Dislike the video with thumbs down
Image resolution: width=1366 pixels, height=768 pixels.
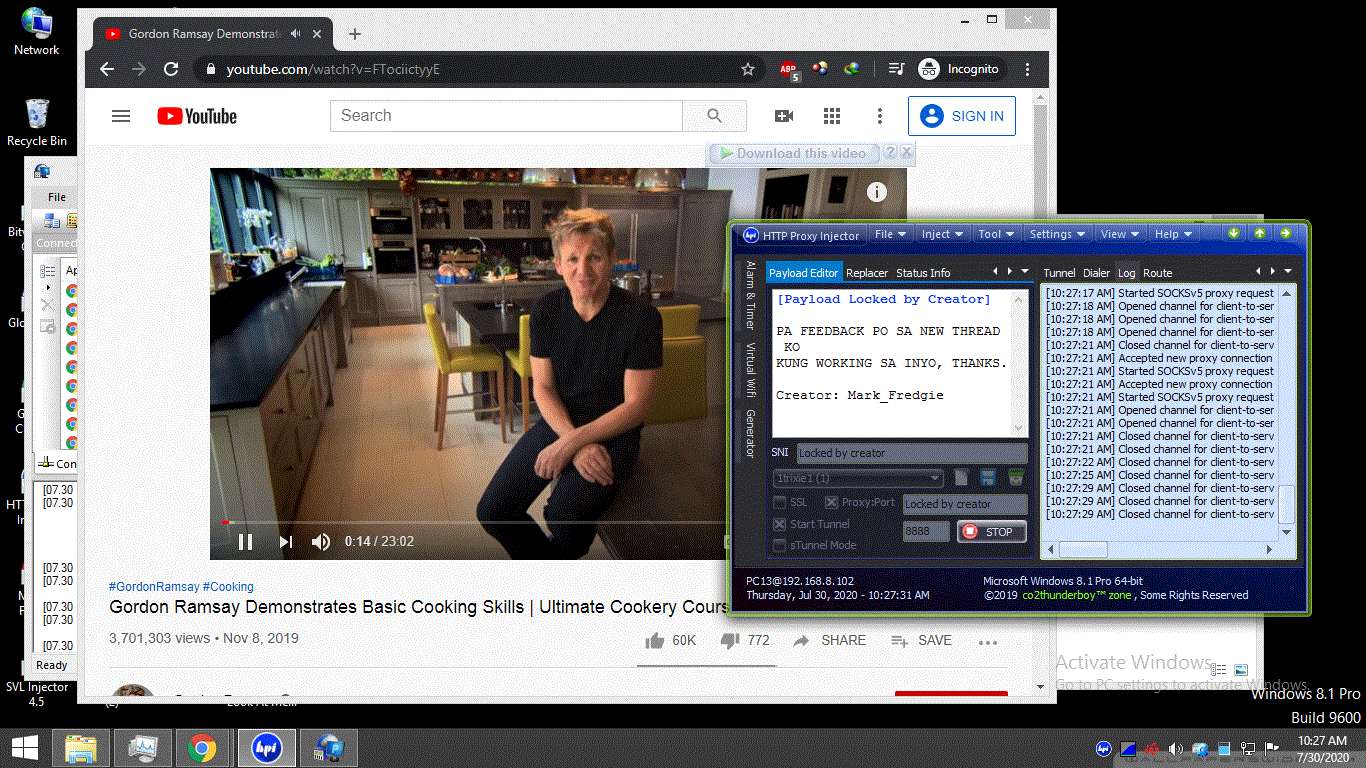tap(730, 640)
